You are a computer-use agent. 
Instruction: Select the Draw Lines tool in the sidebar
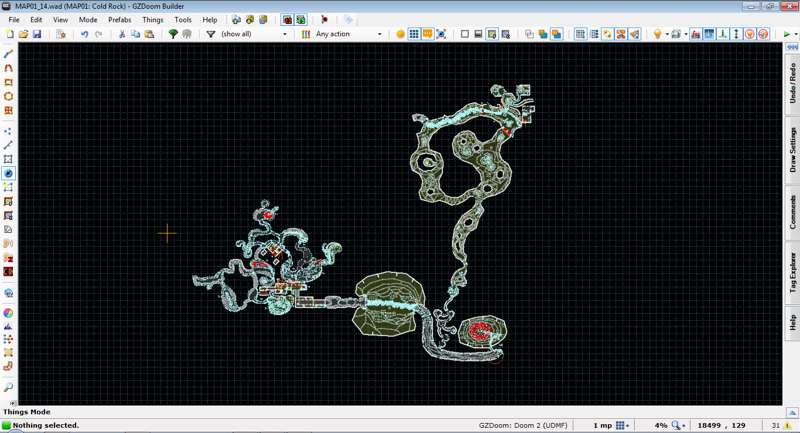(8, 54)
